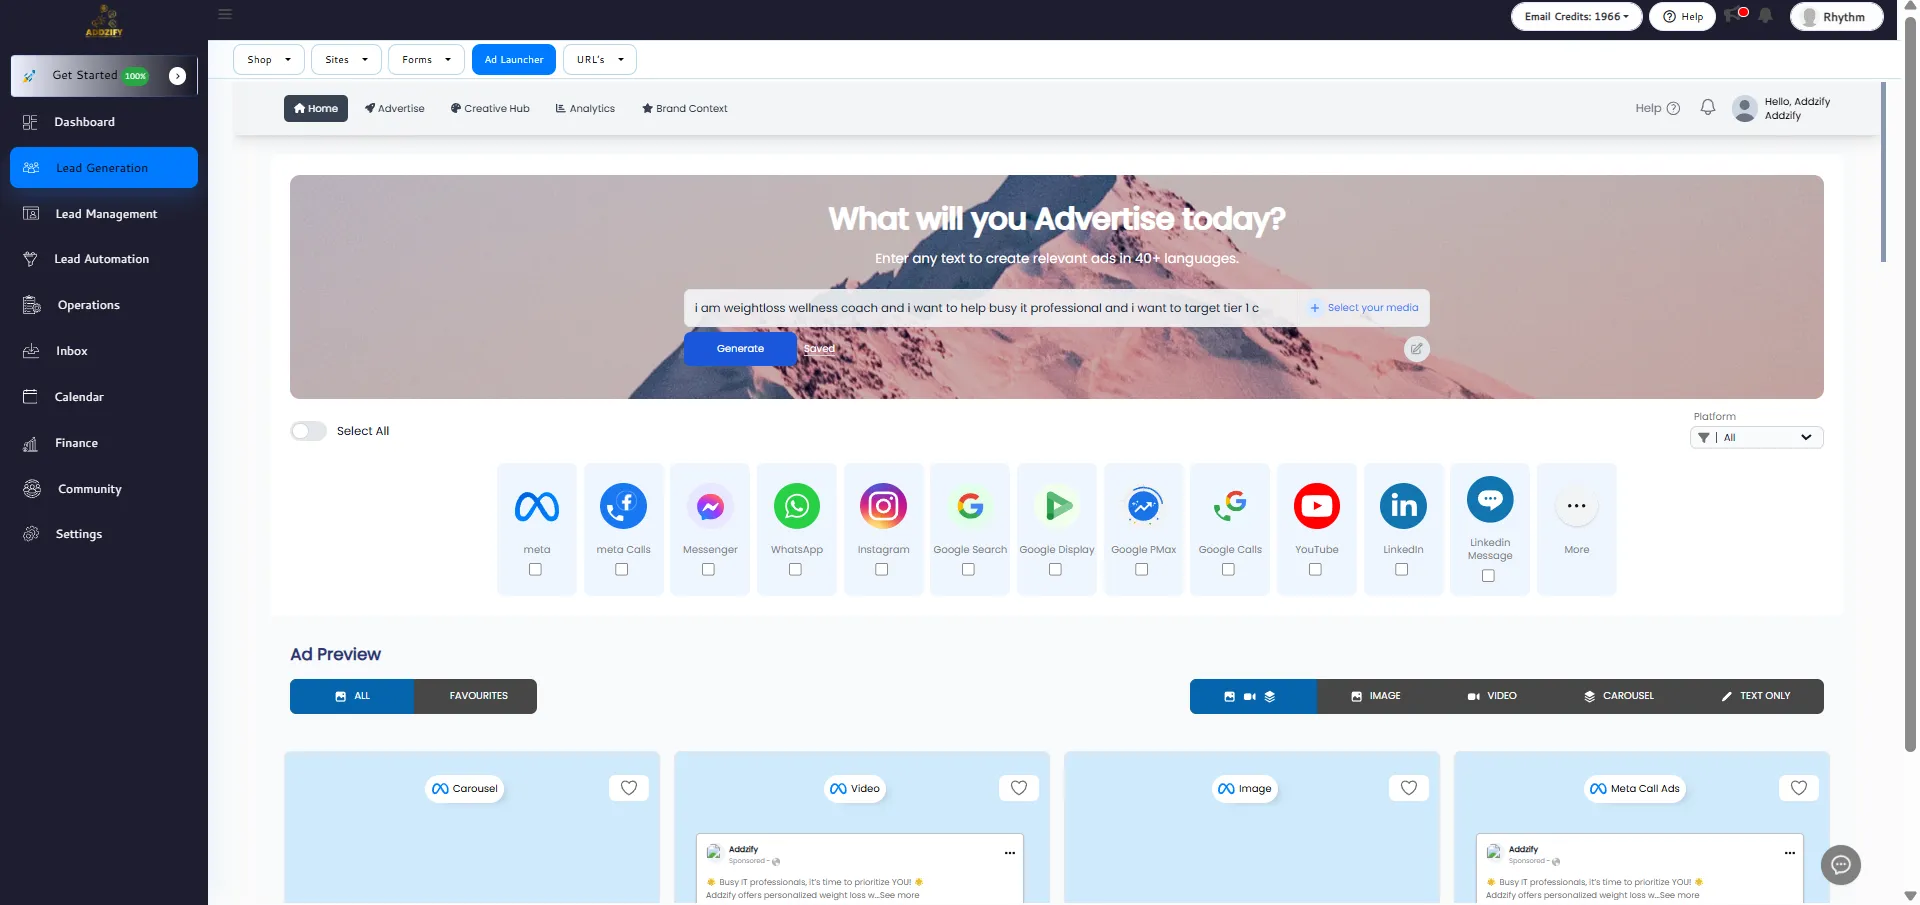Screen dimensions: 1920x905
Task: Click the Generate button
Action: 740,349
